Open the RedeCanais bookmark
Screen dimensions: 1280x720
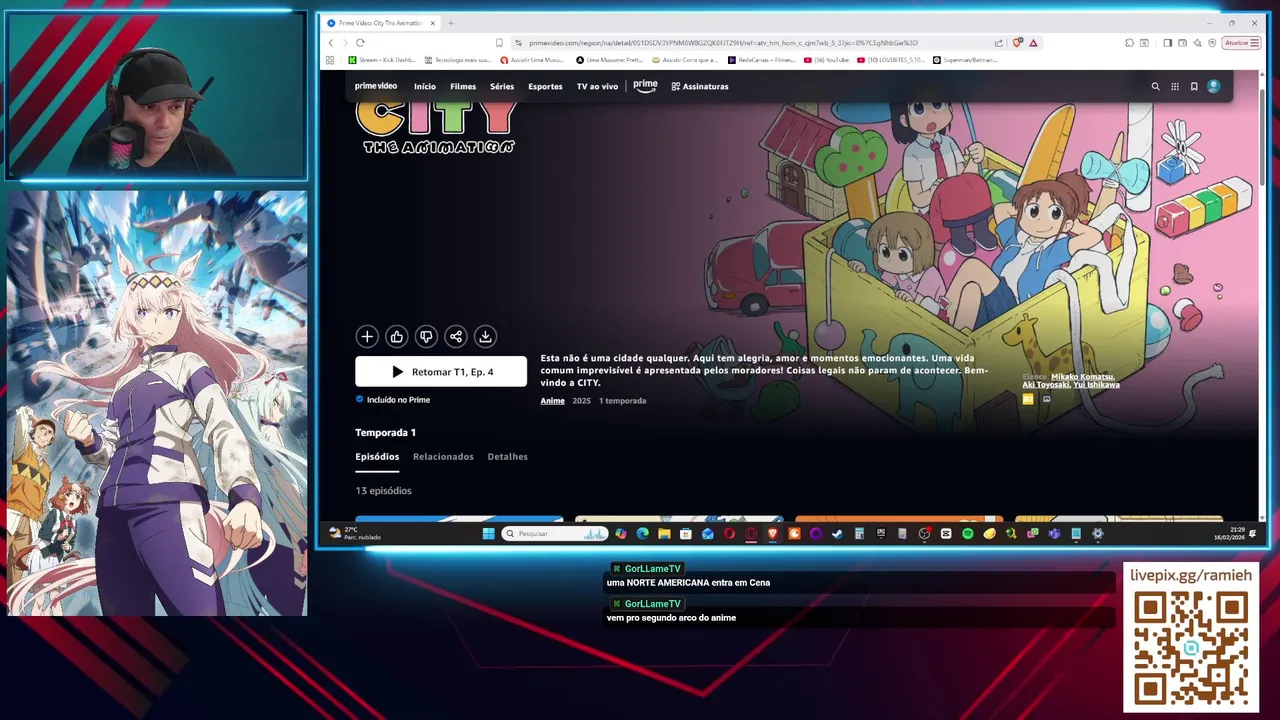click(x=762, y=60)
